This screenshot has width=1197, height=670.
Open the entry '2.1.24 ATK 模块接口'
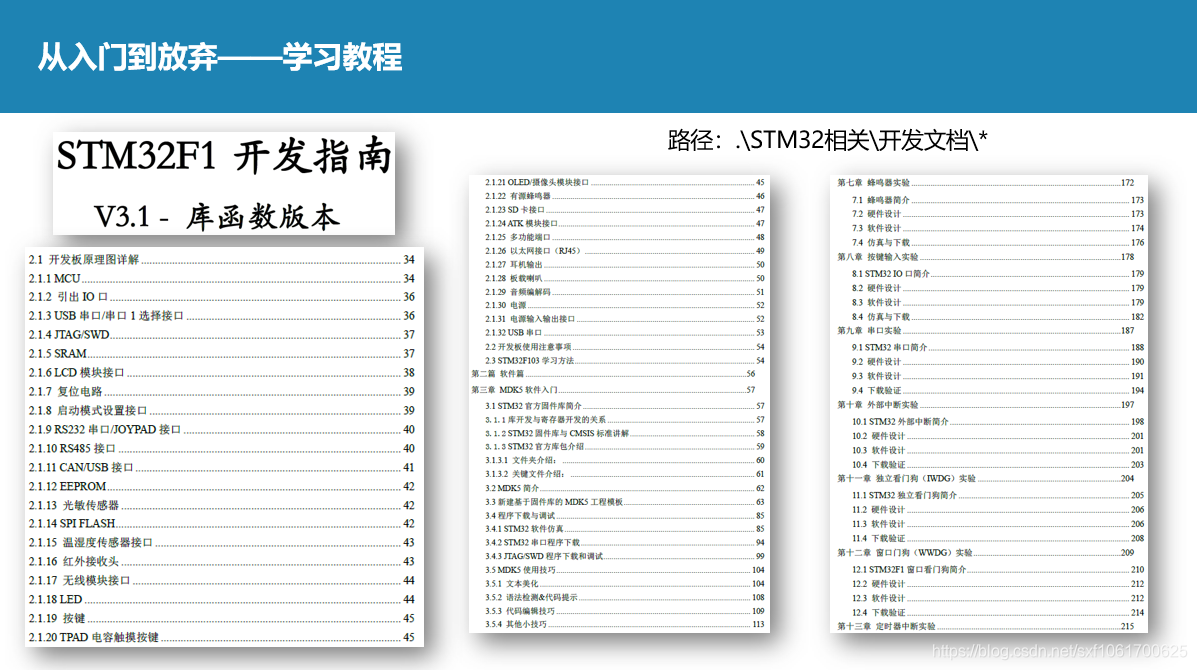tap(624, 224)
